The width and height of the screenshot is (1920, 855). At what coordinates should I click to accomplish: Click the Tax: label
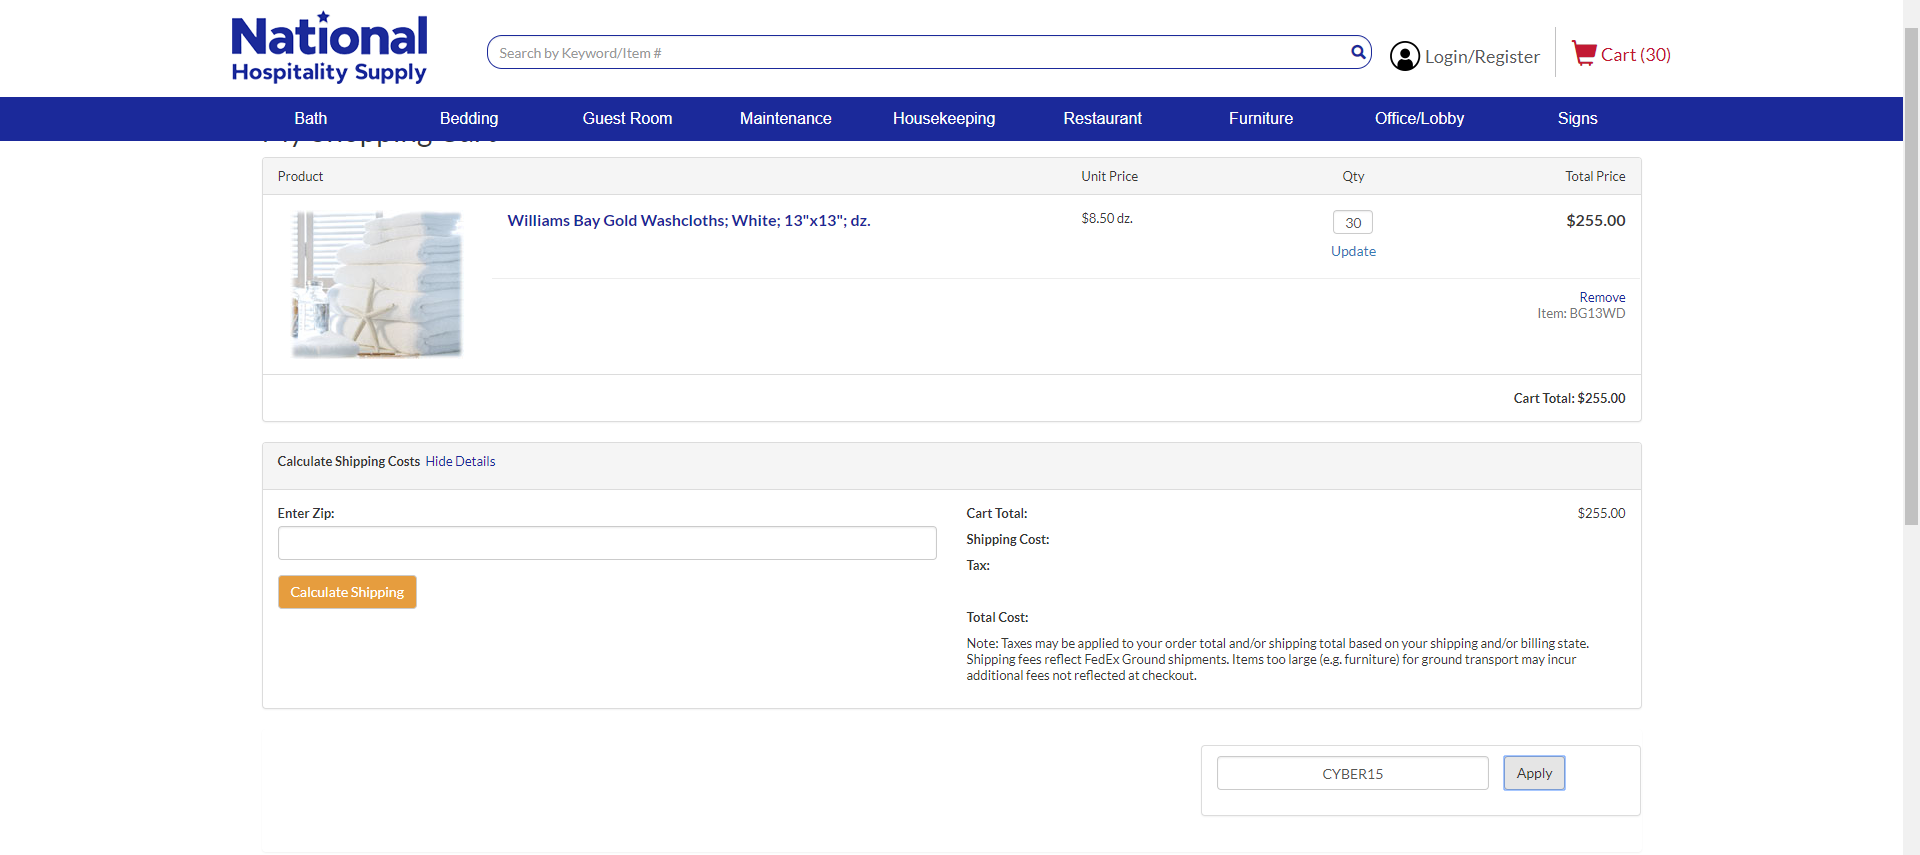point(978,565)
